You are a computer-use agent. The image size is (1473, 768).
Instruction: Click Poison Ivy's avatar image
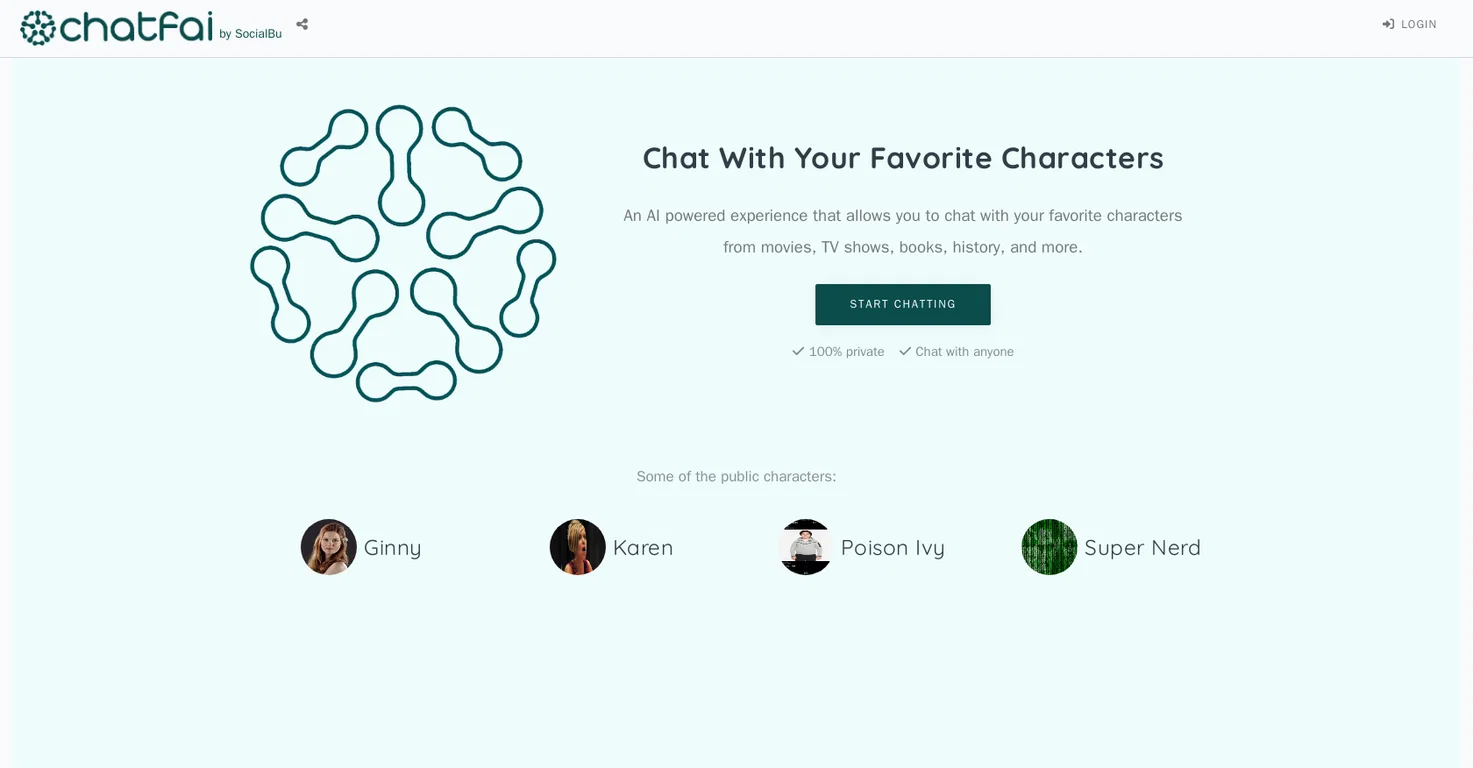[805, 547]
